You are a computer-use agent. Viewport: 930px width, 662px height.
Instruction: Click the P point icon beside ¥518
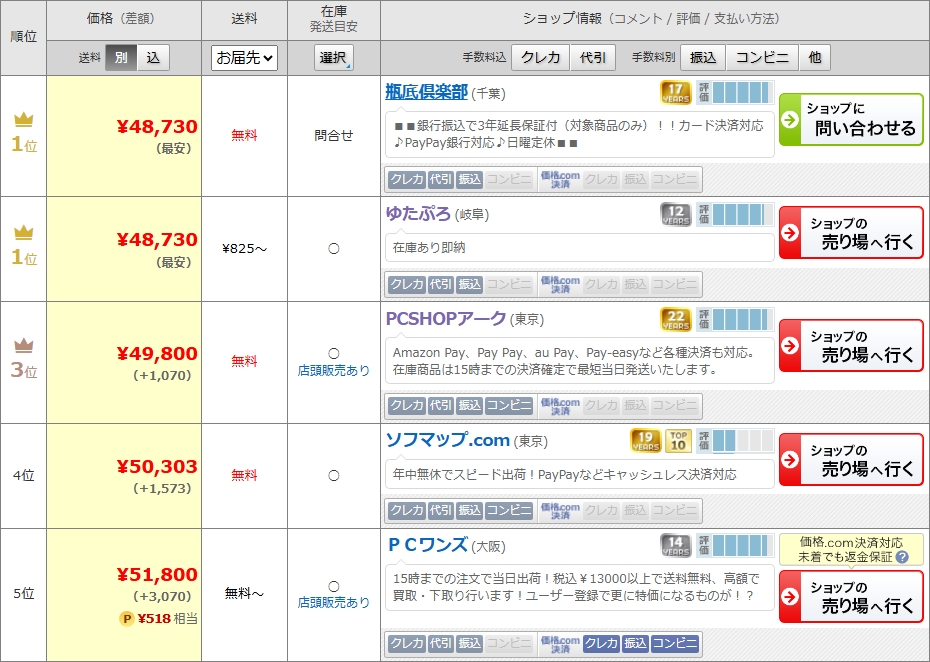[126, 619]
